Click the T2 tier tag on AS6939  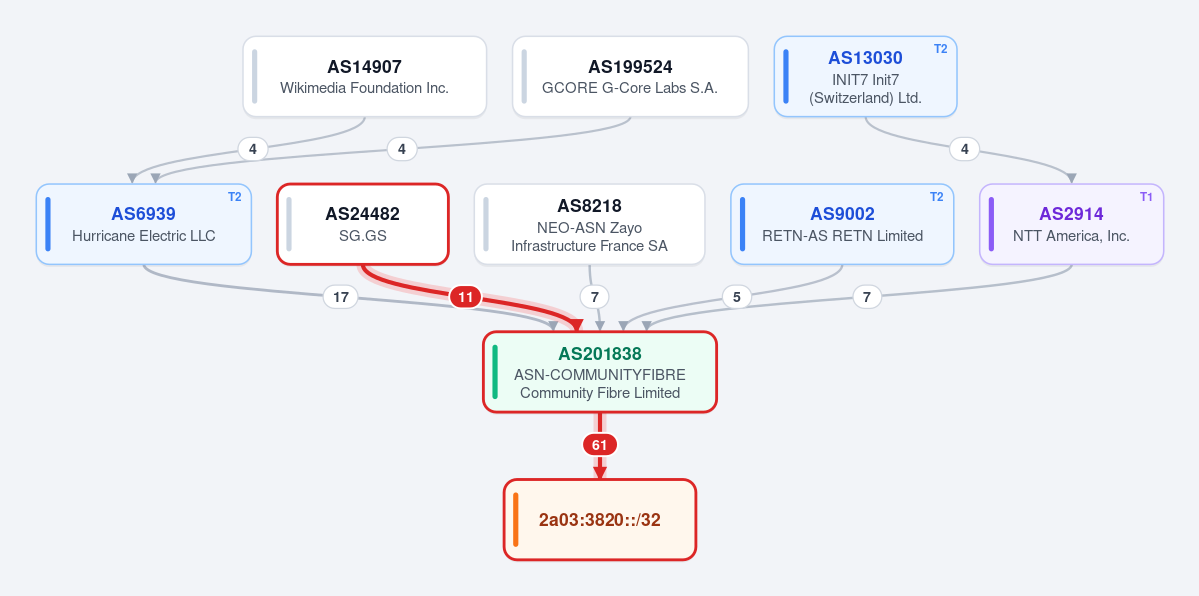(235, 197)
